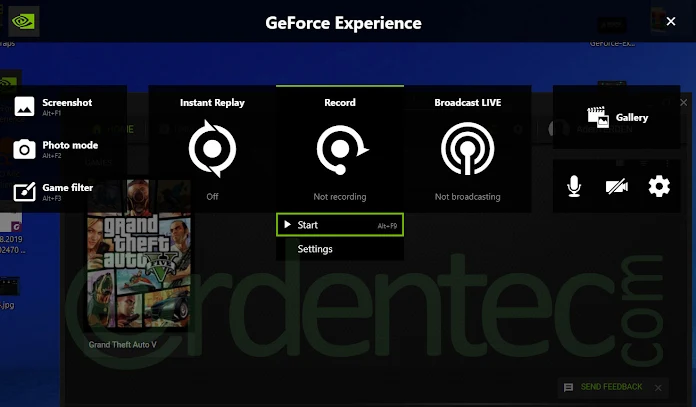Open overlay settings gear
696x407 pixels.
click(659, 186)
